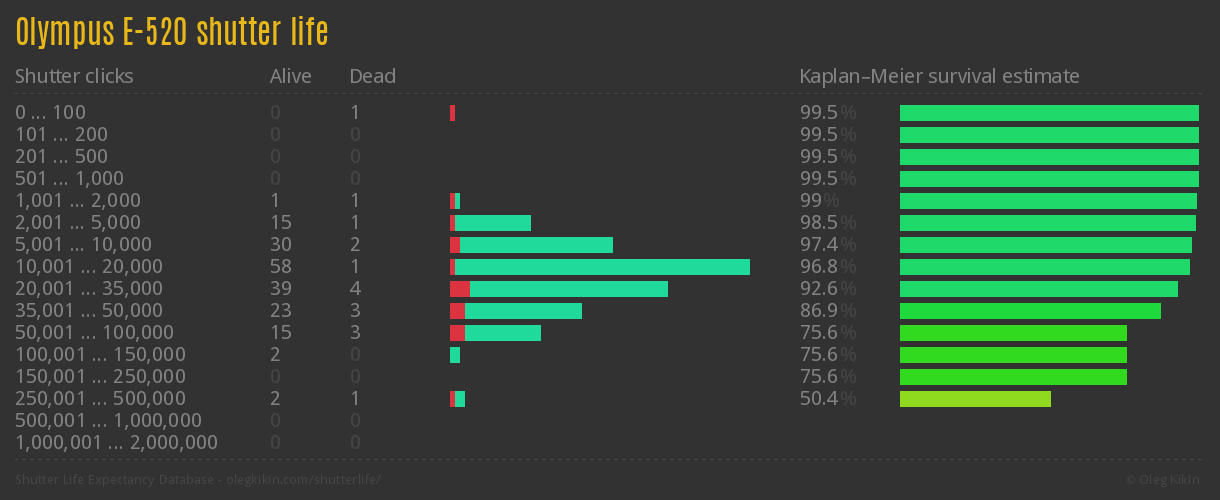Click the teal bar for 5,001–10,000
Image resolution: width=1220 pixels, height=500 pixels.
[536, 245]
